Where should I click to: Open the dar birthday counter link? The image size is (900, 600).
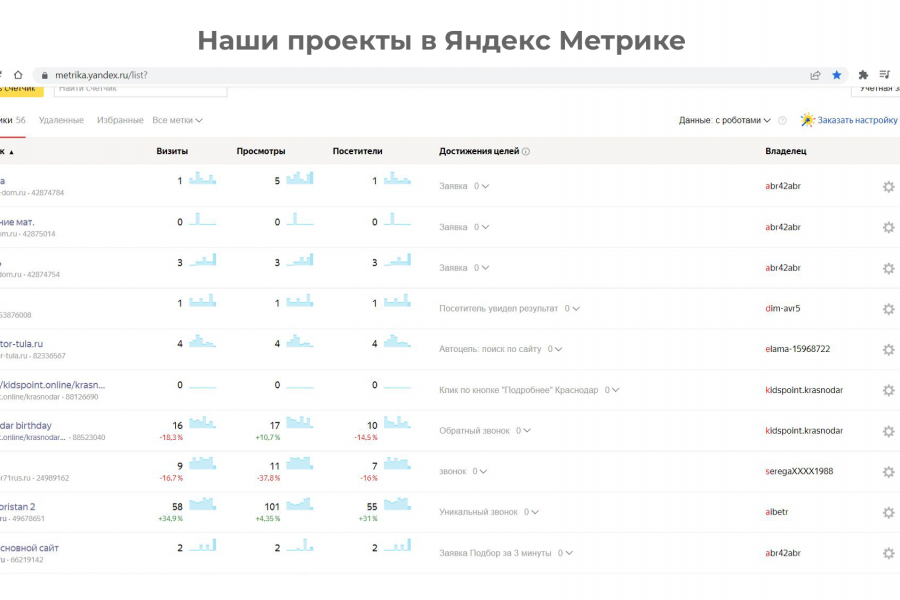[26, 425]
